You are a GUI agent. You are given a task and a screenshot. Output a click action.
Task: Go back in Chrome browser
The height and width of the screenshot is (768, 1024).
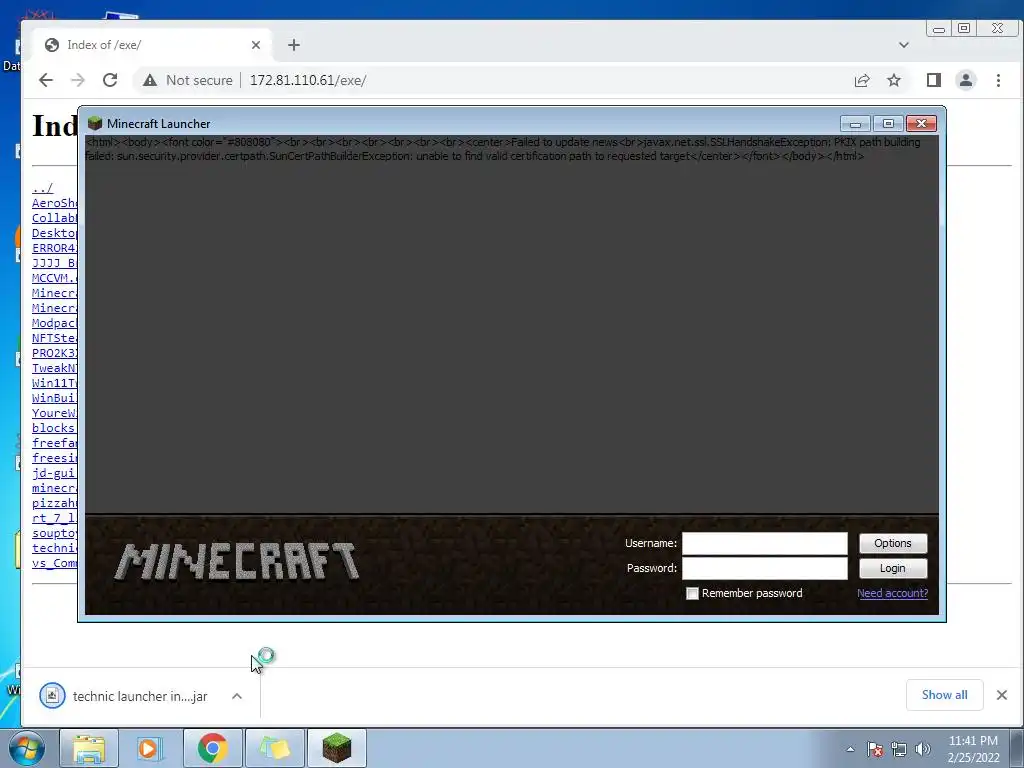[46, 80]
